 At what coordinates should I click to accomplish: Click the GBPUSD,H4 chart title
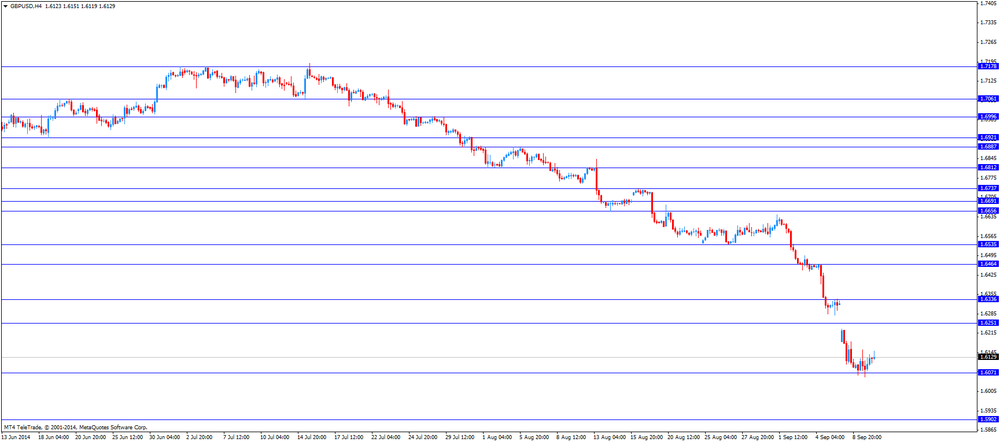(26, 5)
